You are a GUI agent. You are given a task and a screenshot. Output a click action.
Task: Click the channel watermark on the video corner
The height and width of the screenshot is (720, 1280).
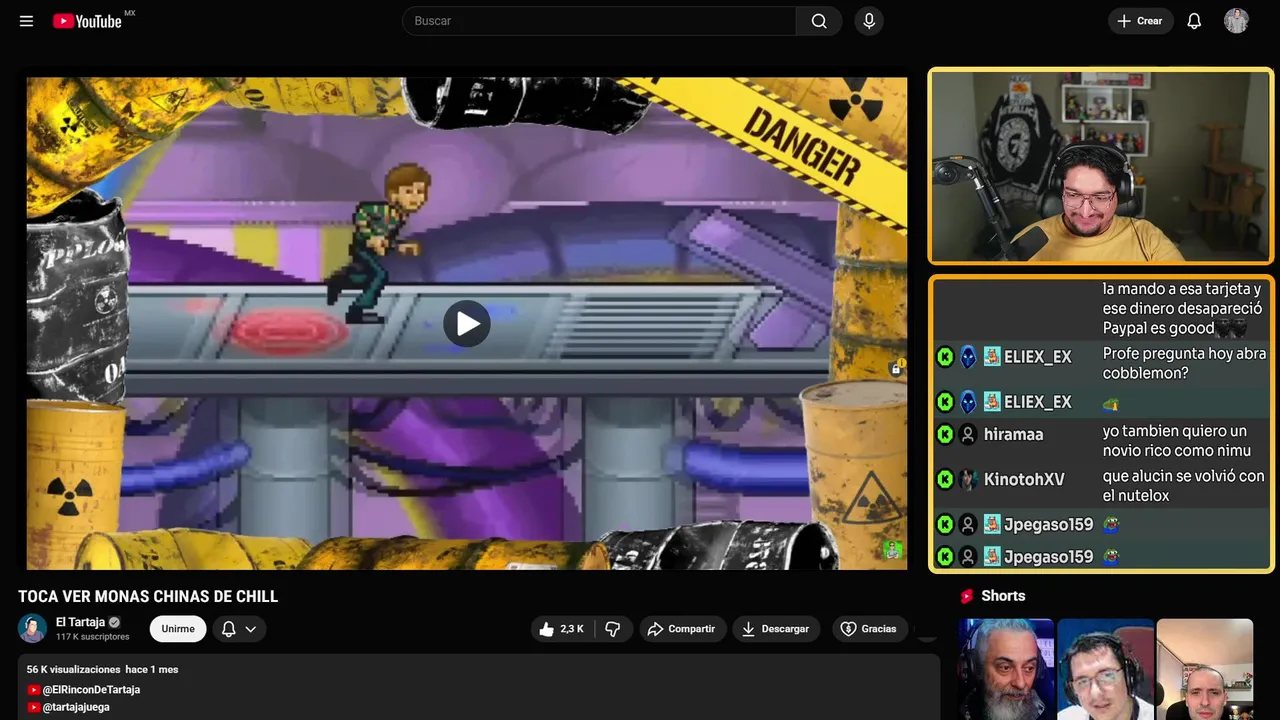pos(892,550)
